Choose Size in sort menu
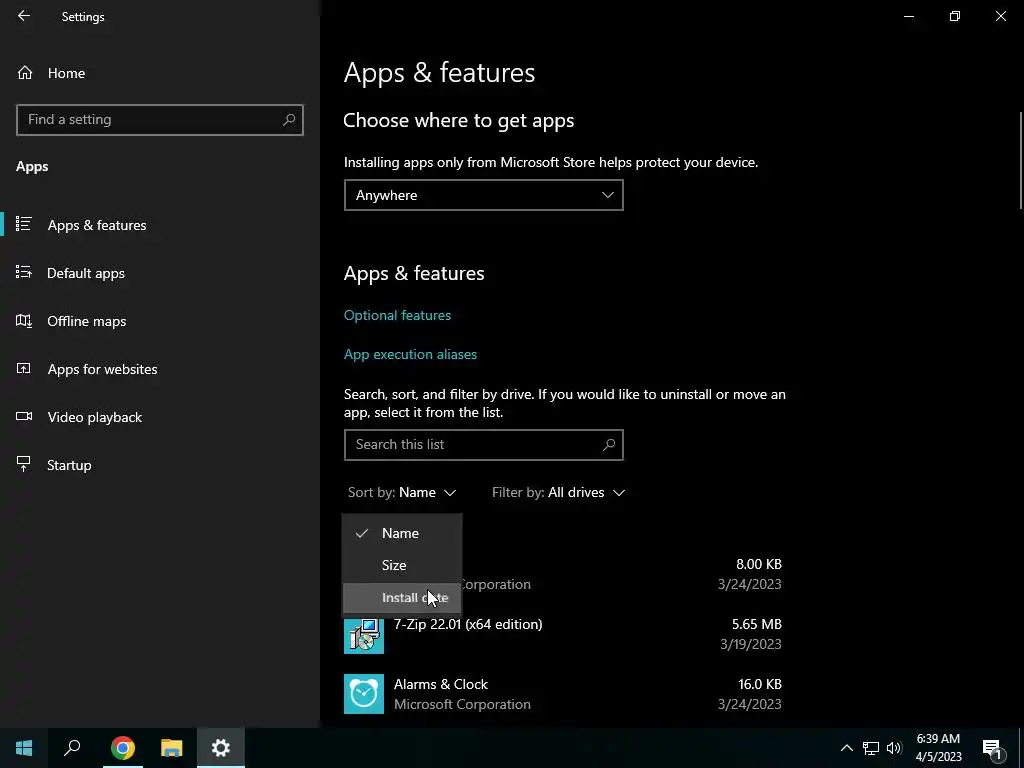This screenshot has height=768, width=1024. tap(402, 565)
